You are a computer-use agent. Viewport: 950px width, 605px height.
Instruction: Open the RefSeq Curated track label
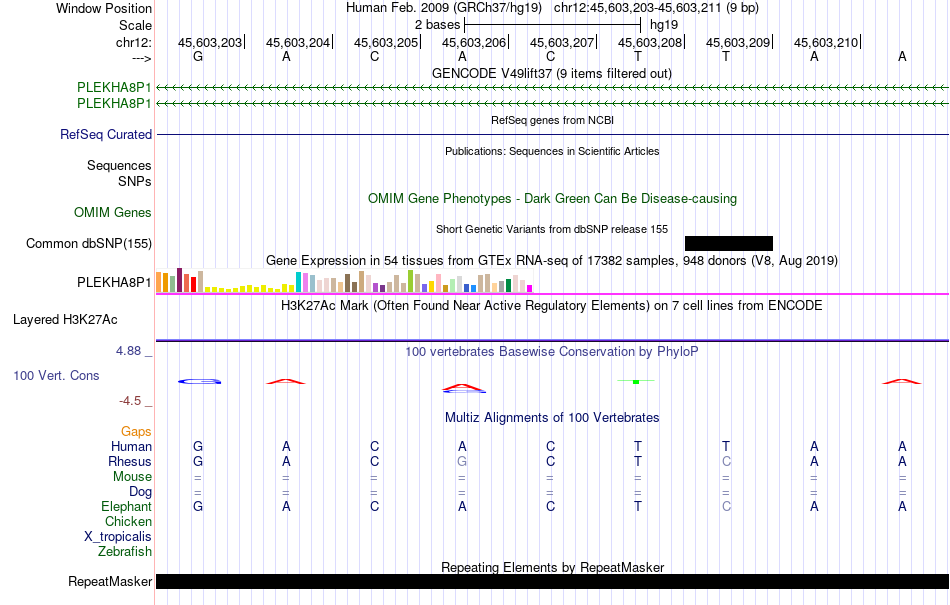(106, 134)
